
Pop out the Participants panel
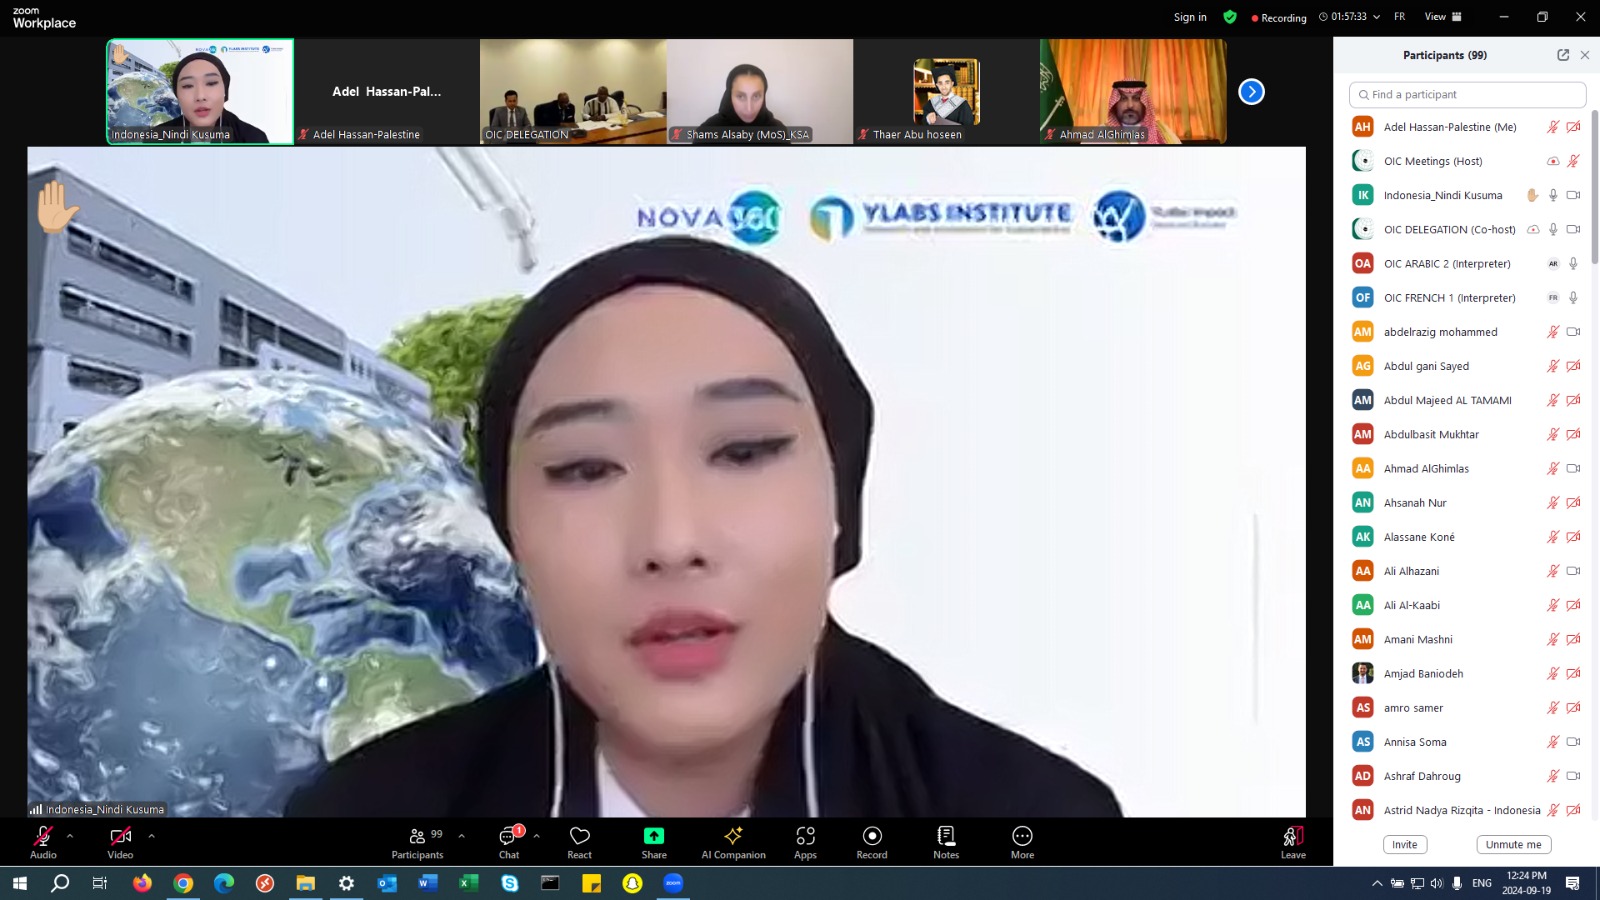1563,55
